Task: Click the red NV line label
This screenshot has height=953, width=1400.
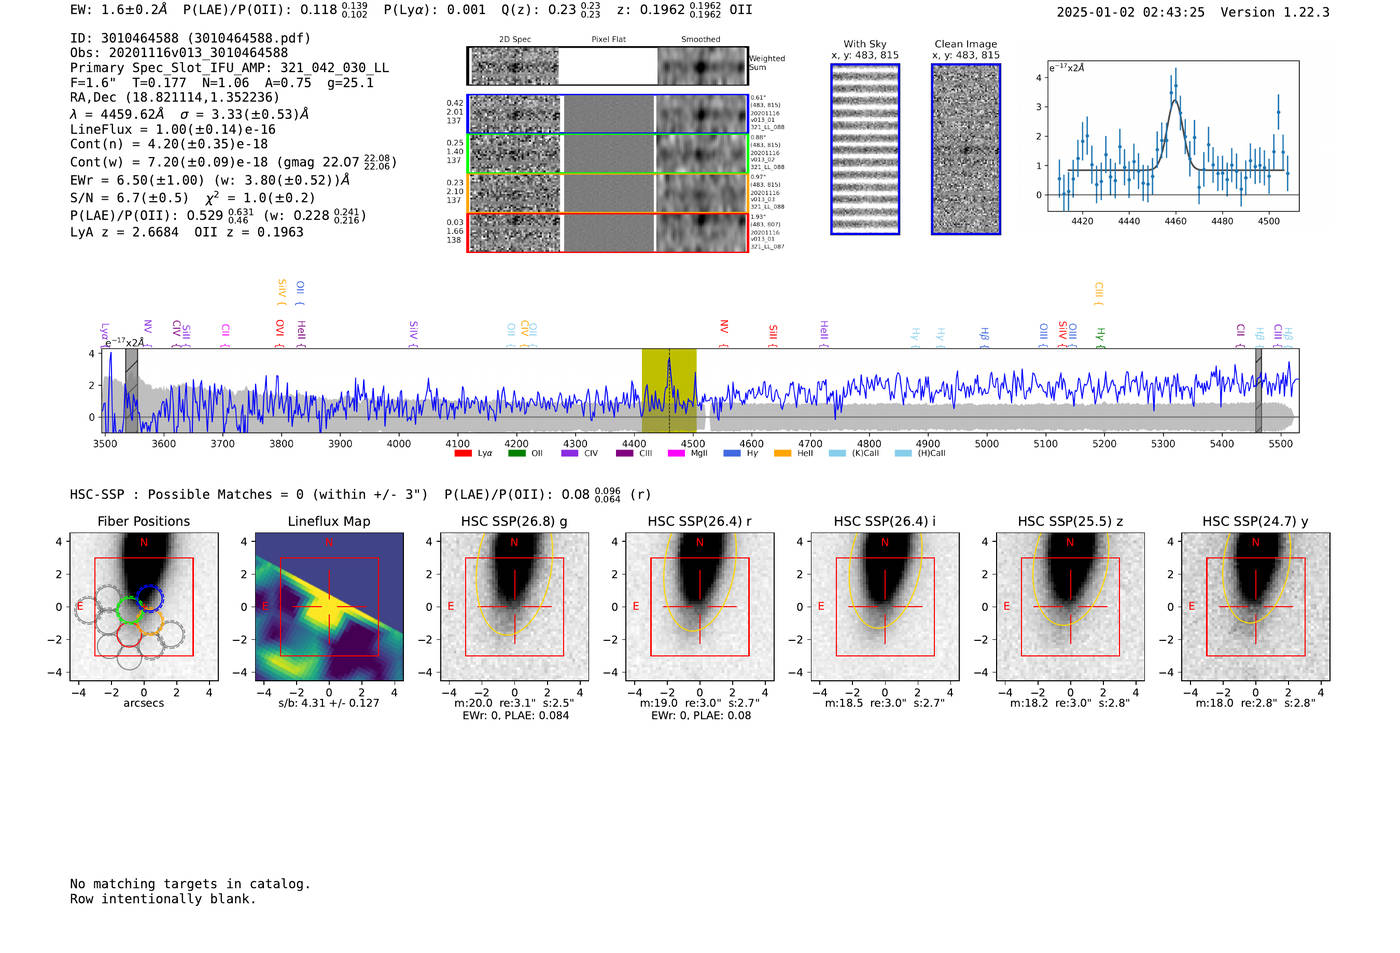Action: pos(724,329)
